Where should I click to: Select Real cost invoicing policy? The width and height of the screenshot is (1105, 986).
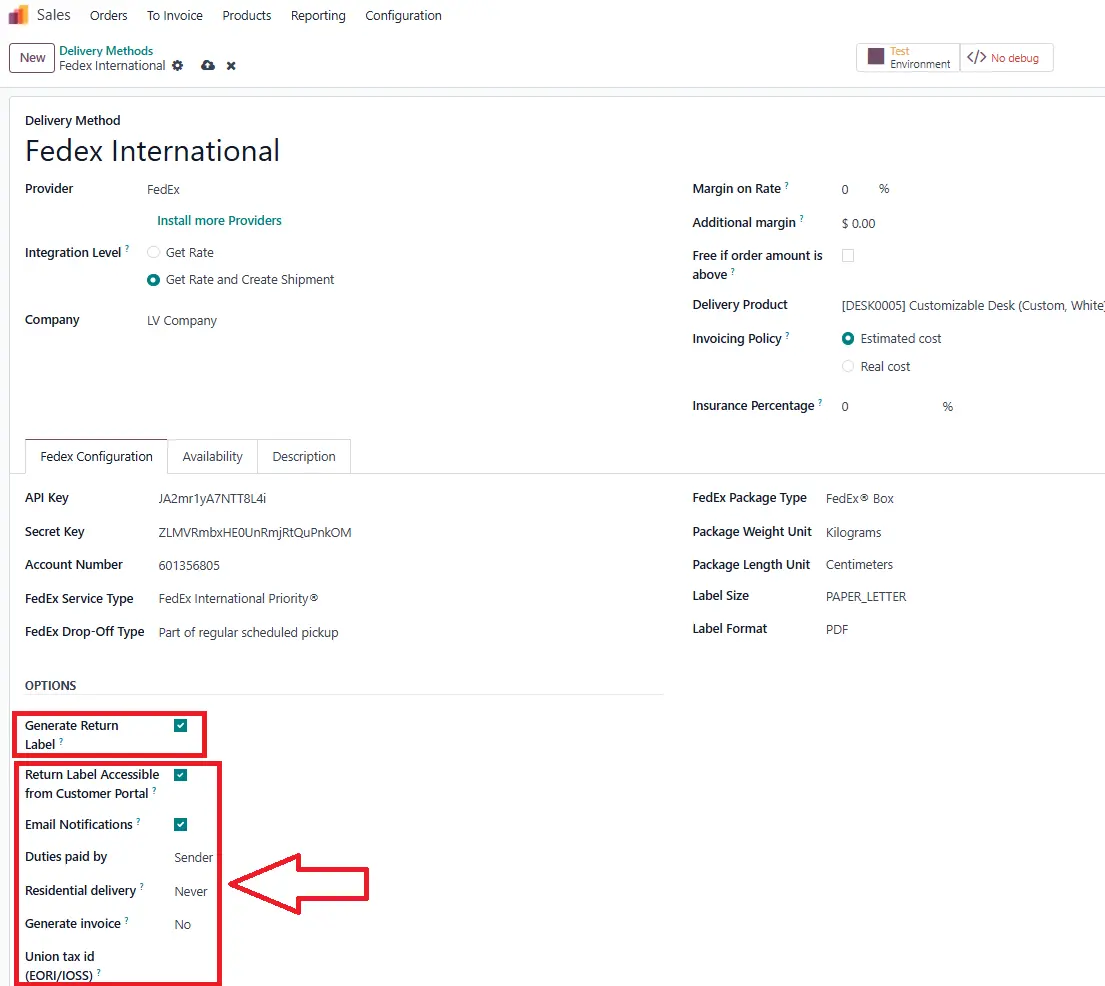[848, 366]
